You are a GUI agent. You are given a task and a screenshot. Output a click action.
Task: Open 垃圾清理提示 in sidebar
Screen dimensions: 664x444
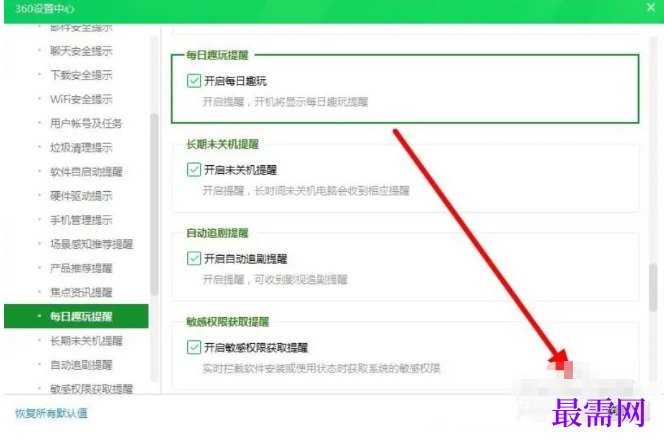click(81, 147)
